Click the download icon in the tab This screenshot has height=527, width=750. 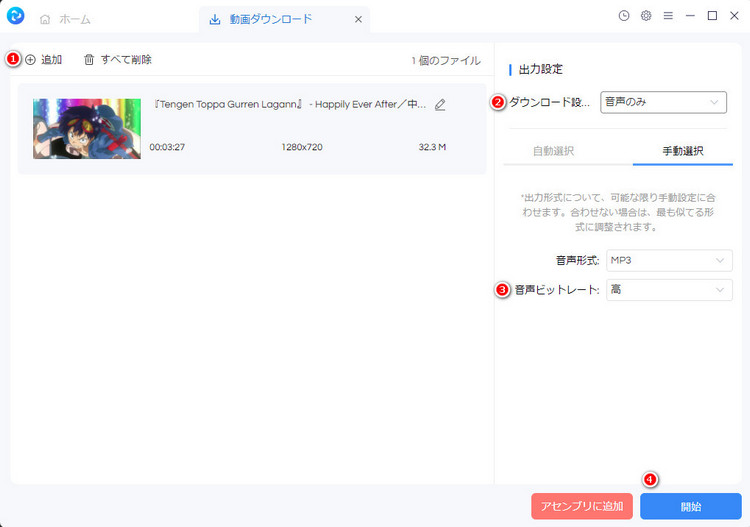point(215,20)
